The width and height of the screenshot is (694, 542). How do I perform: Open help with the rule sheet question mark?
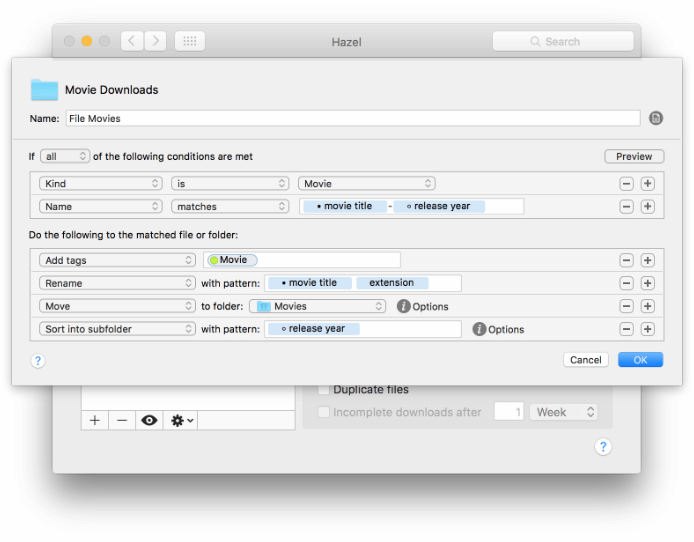coord(38,361)
